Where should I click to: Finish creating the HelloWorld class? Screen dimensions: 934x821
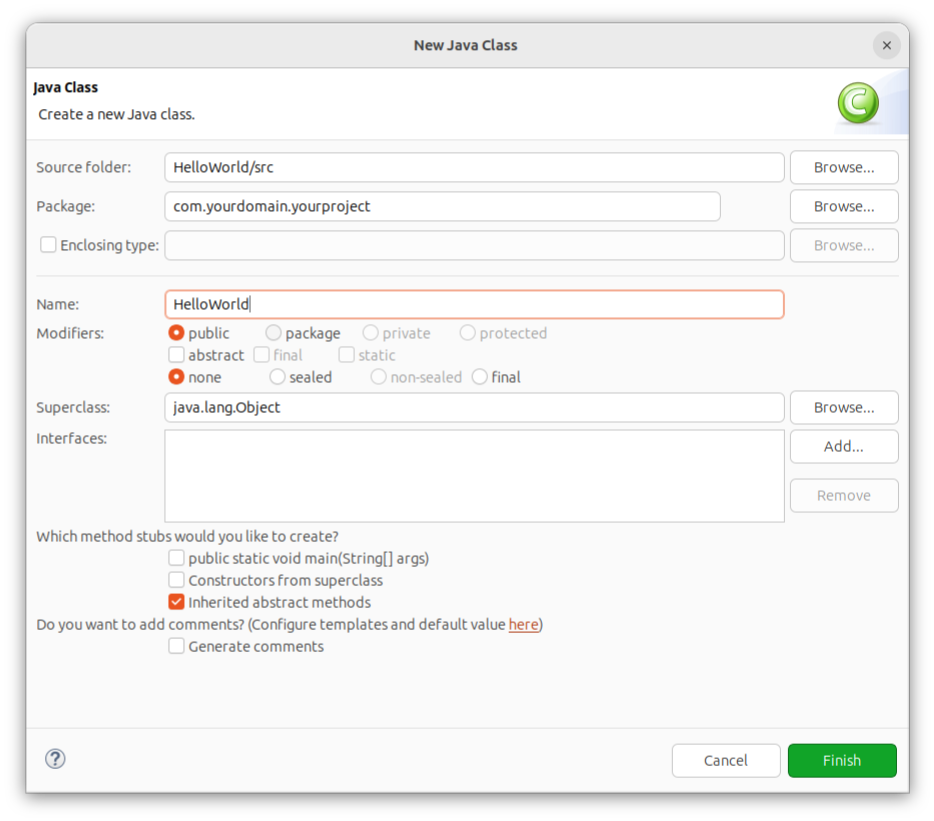tap(841, 760)
